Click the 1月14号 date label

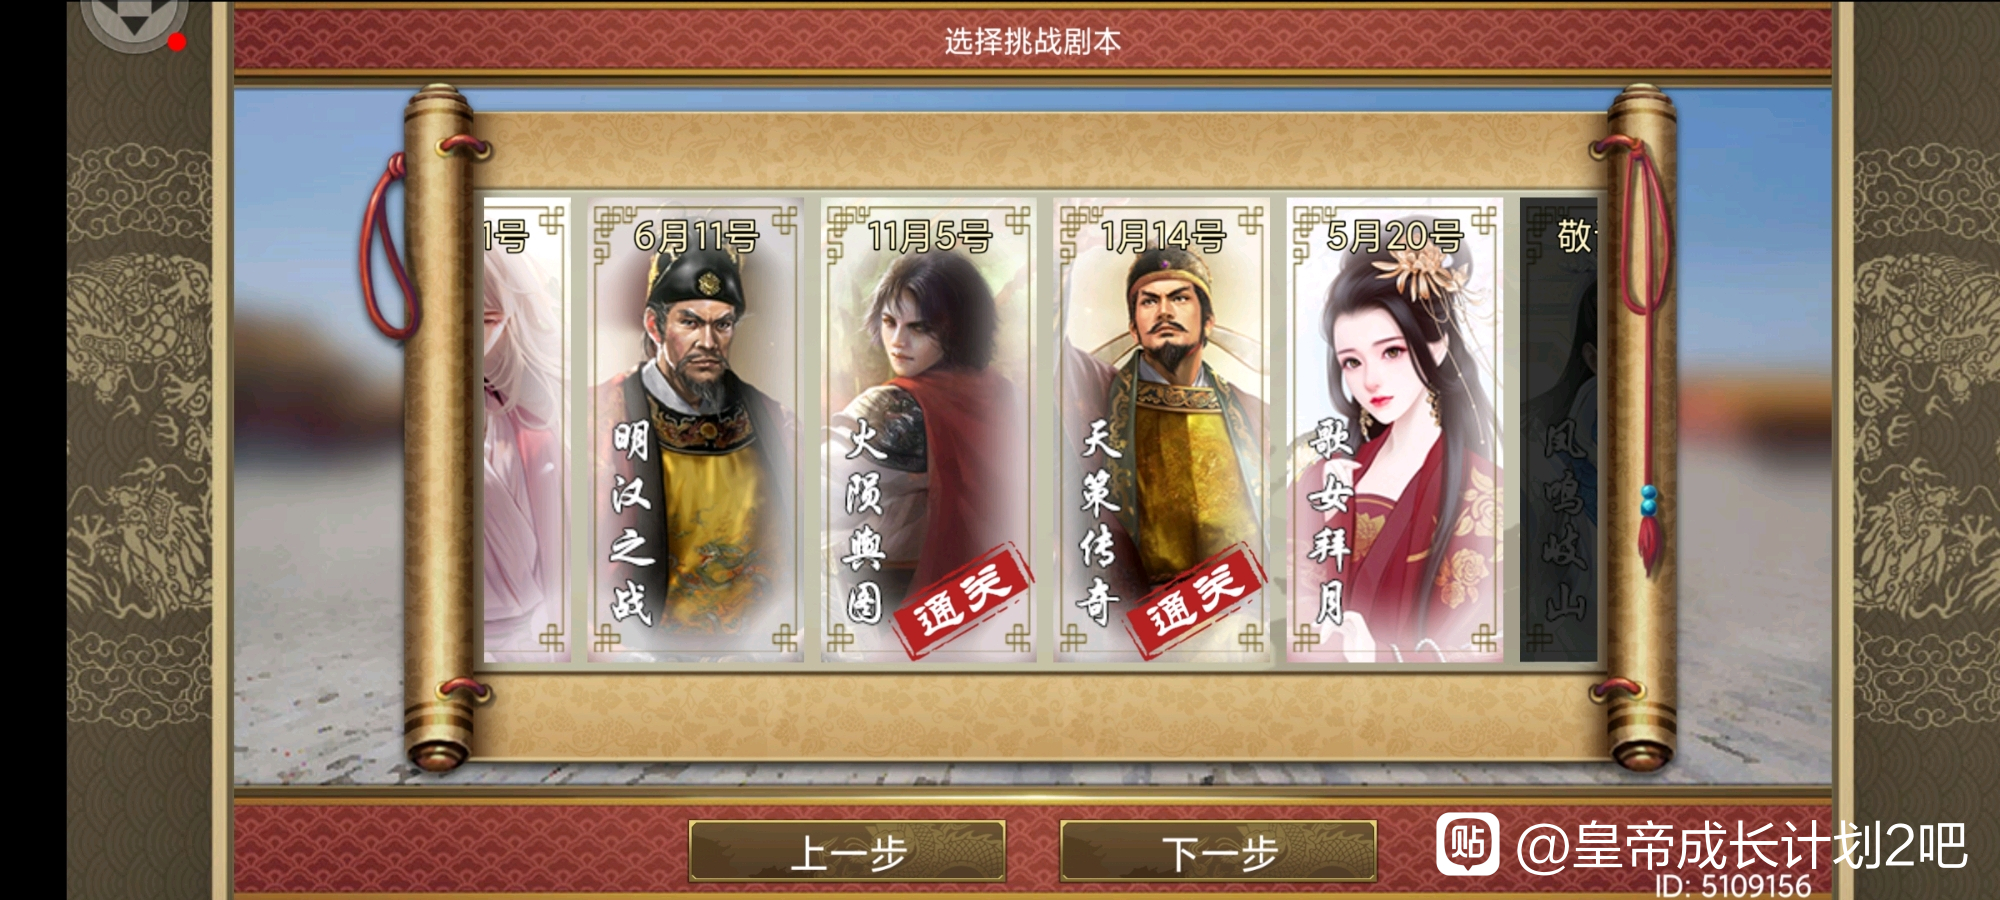[x=1162, y=237]
